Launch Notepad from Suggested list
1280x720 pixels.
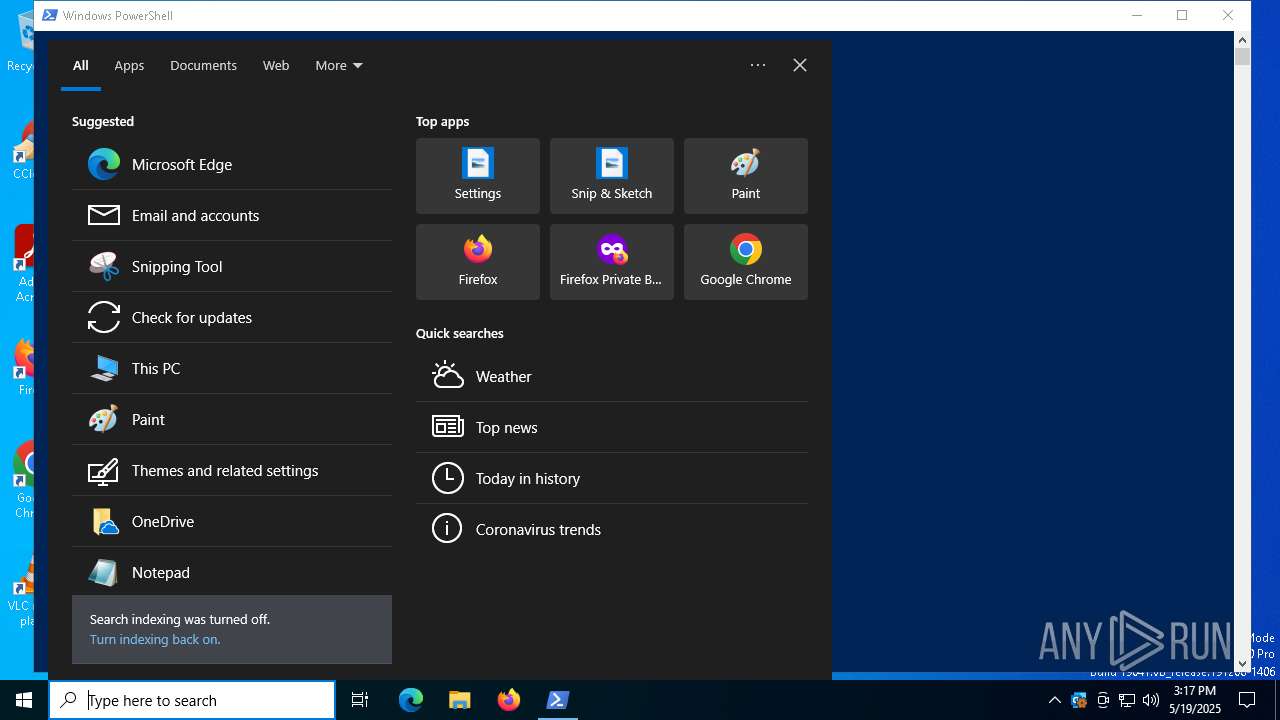[232, 572]
